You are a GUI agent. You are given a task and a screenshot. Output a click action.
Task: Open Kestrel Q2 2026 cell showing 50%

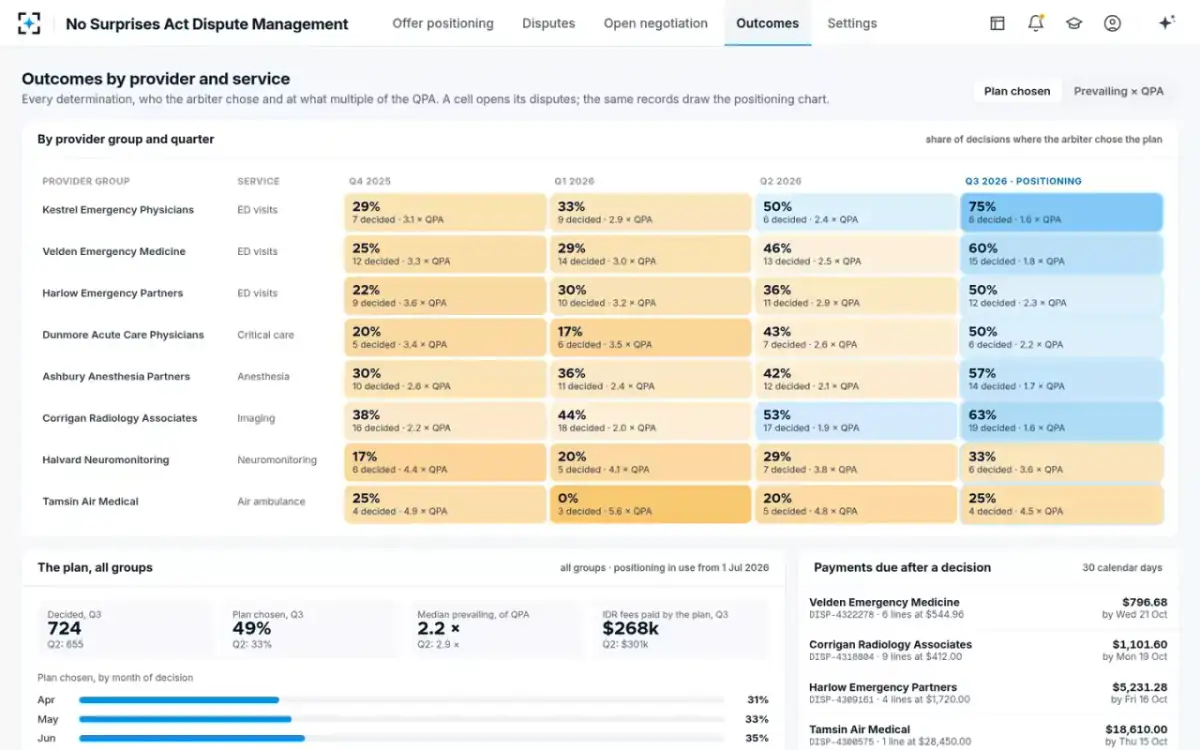coord(856,212)
